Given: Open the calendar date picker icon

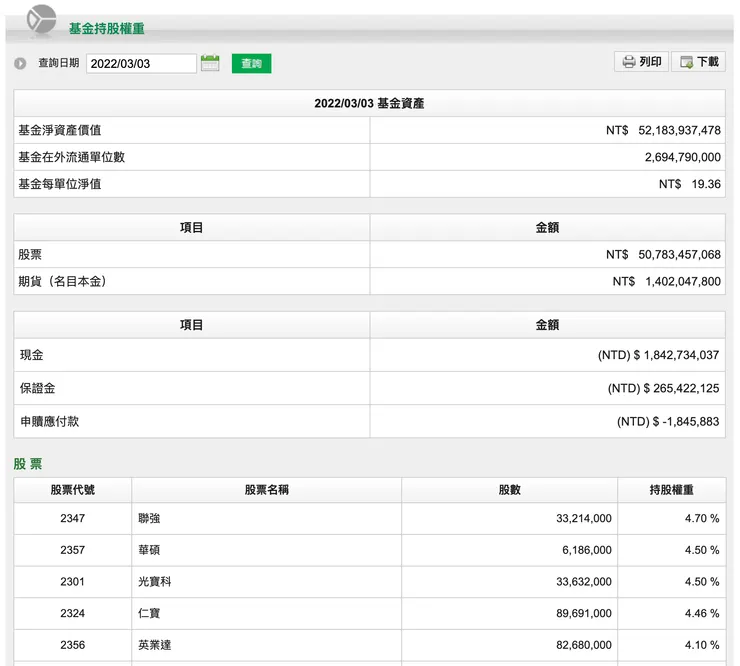Looking at the screenshot, I should coord(210,63).
